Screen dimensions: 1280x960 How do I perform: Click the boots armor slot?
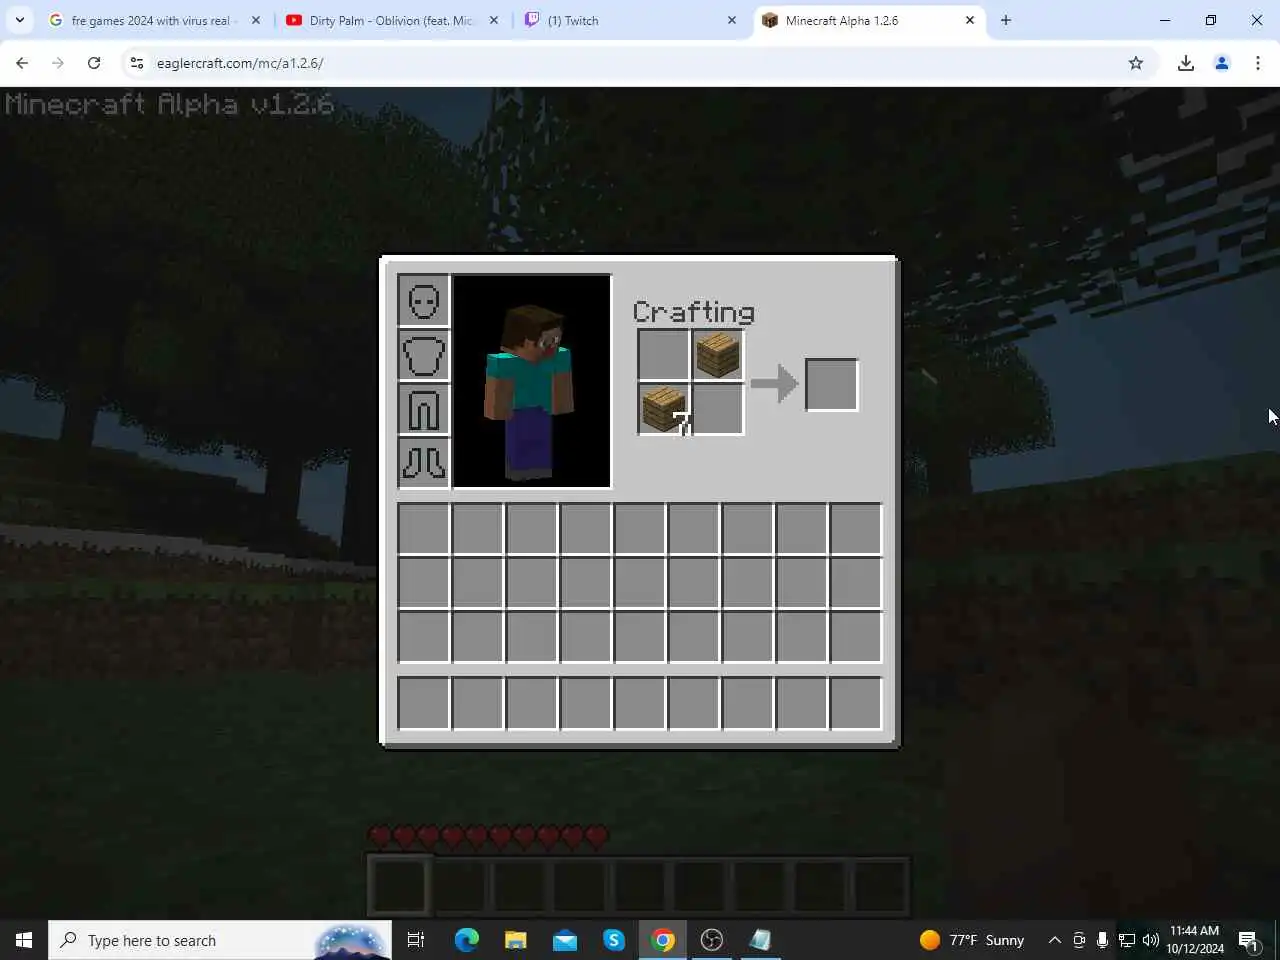pyautogui.click(x=424, y=463)
